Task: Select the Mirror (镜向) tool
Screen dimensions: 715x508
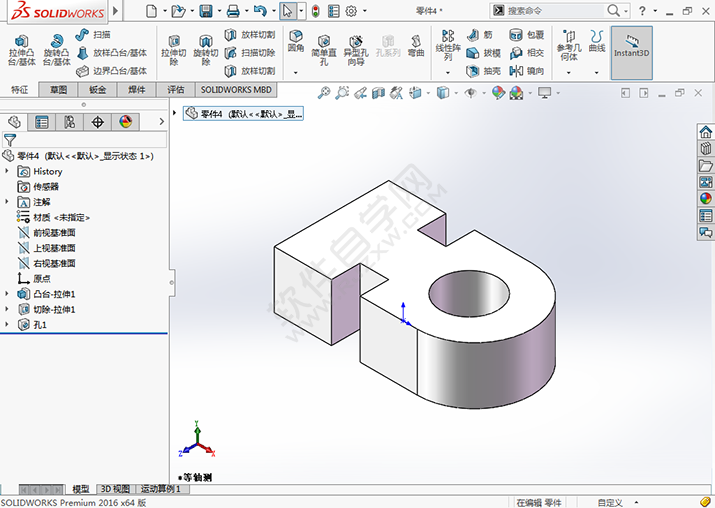Action: tap(527, 71)
